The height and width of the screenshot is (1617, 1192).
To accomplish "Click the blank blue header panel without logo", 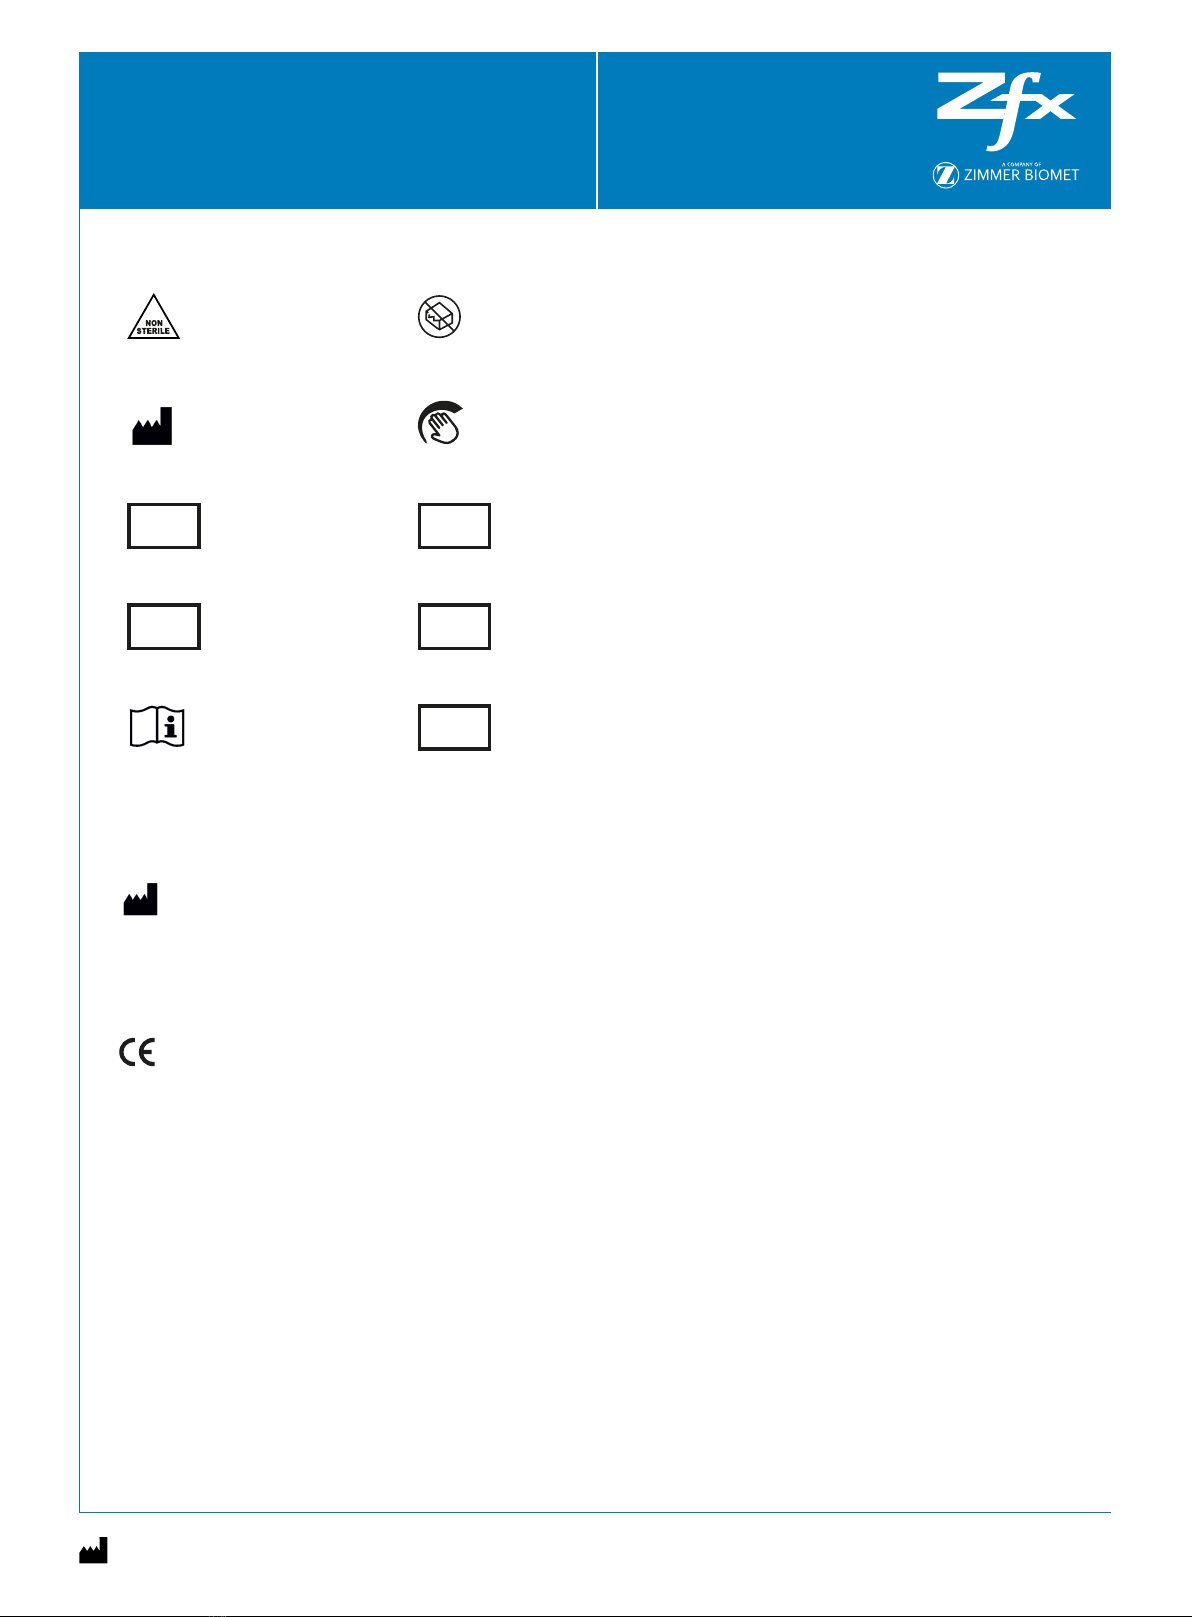I will point(338,131).
